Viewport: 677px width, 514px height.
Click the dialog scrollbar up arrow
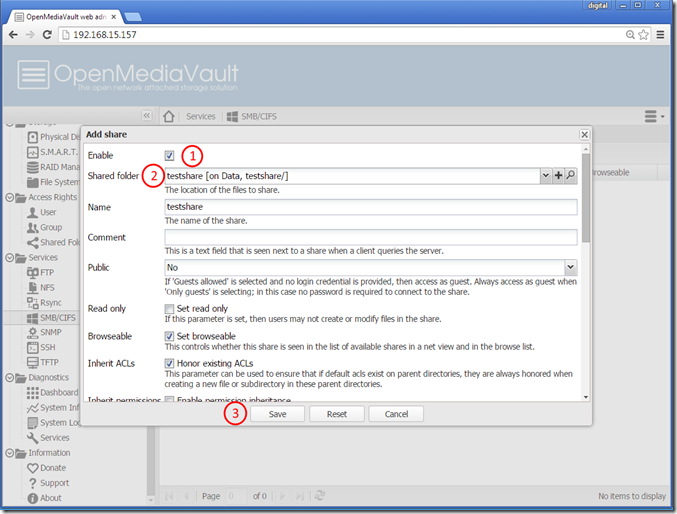586,149
